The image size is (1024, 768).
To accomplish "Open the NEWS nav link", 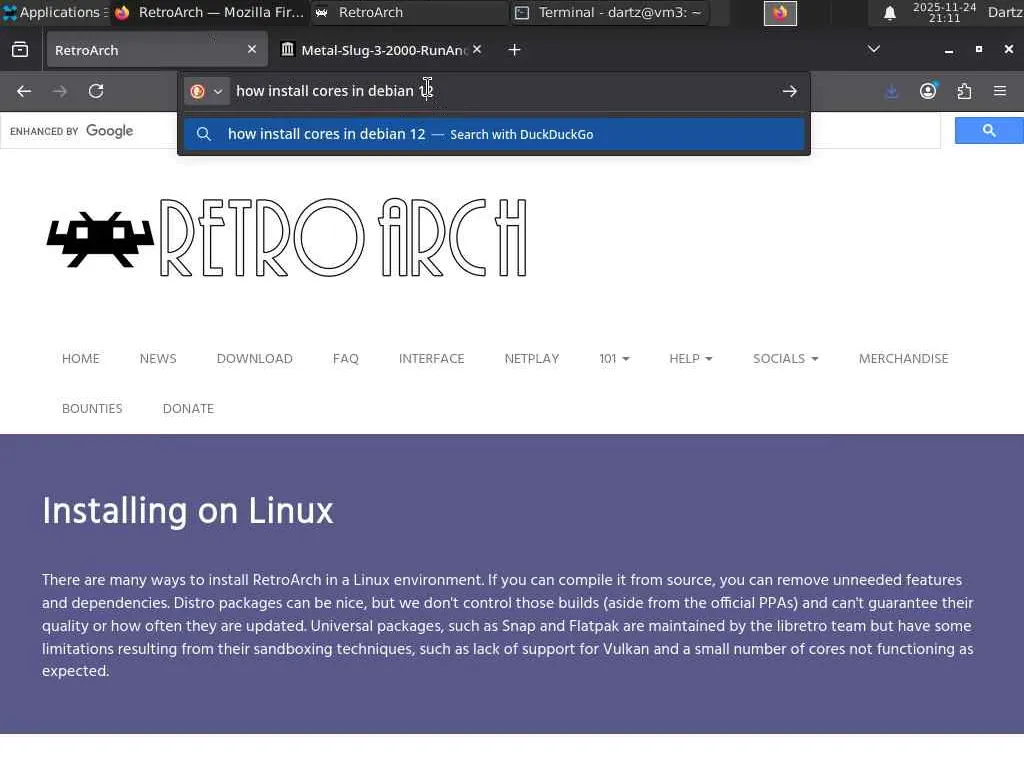I will pyautogui.click(x=158, y=359).
